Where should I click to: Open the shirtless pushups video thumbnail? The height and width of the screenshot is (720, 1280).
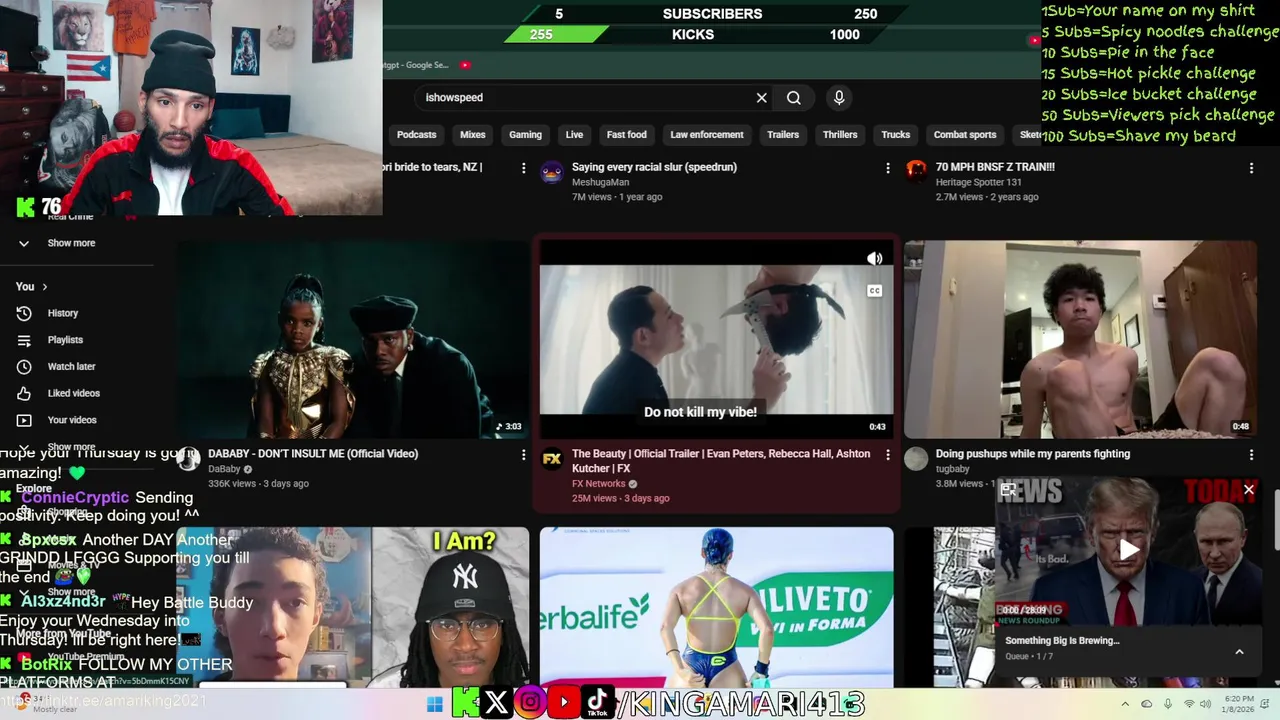[1080, 339]
